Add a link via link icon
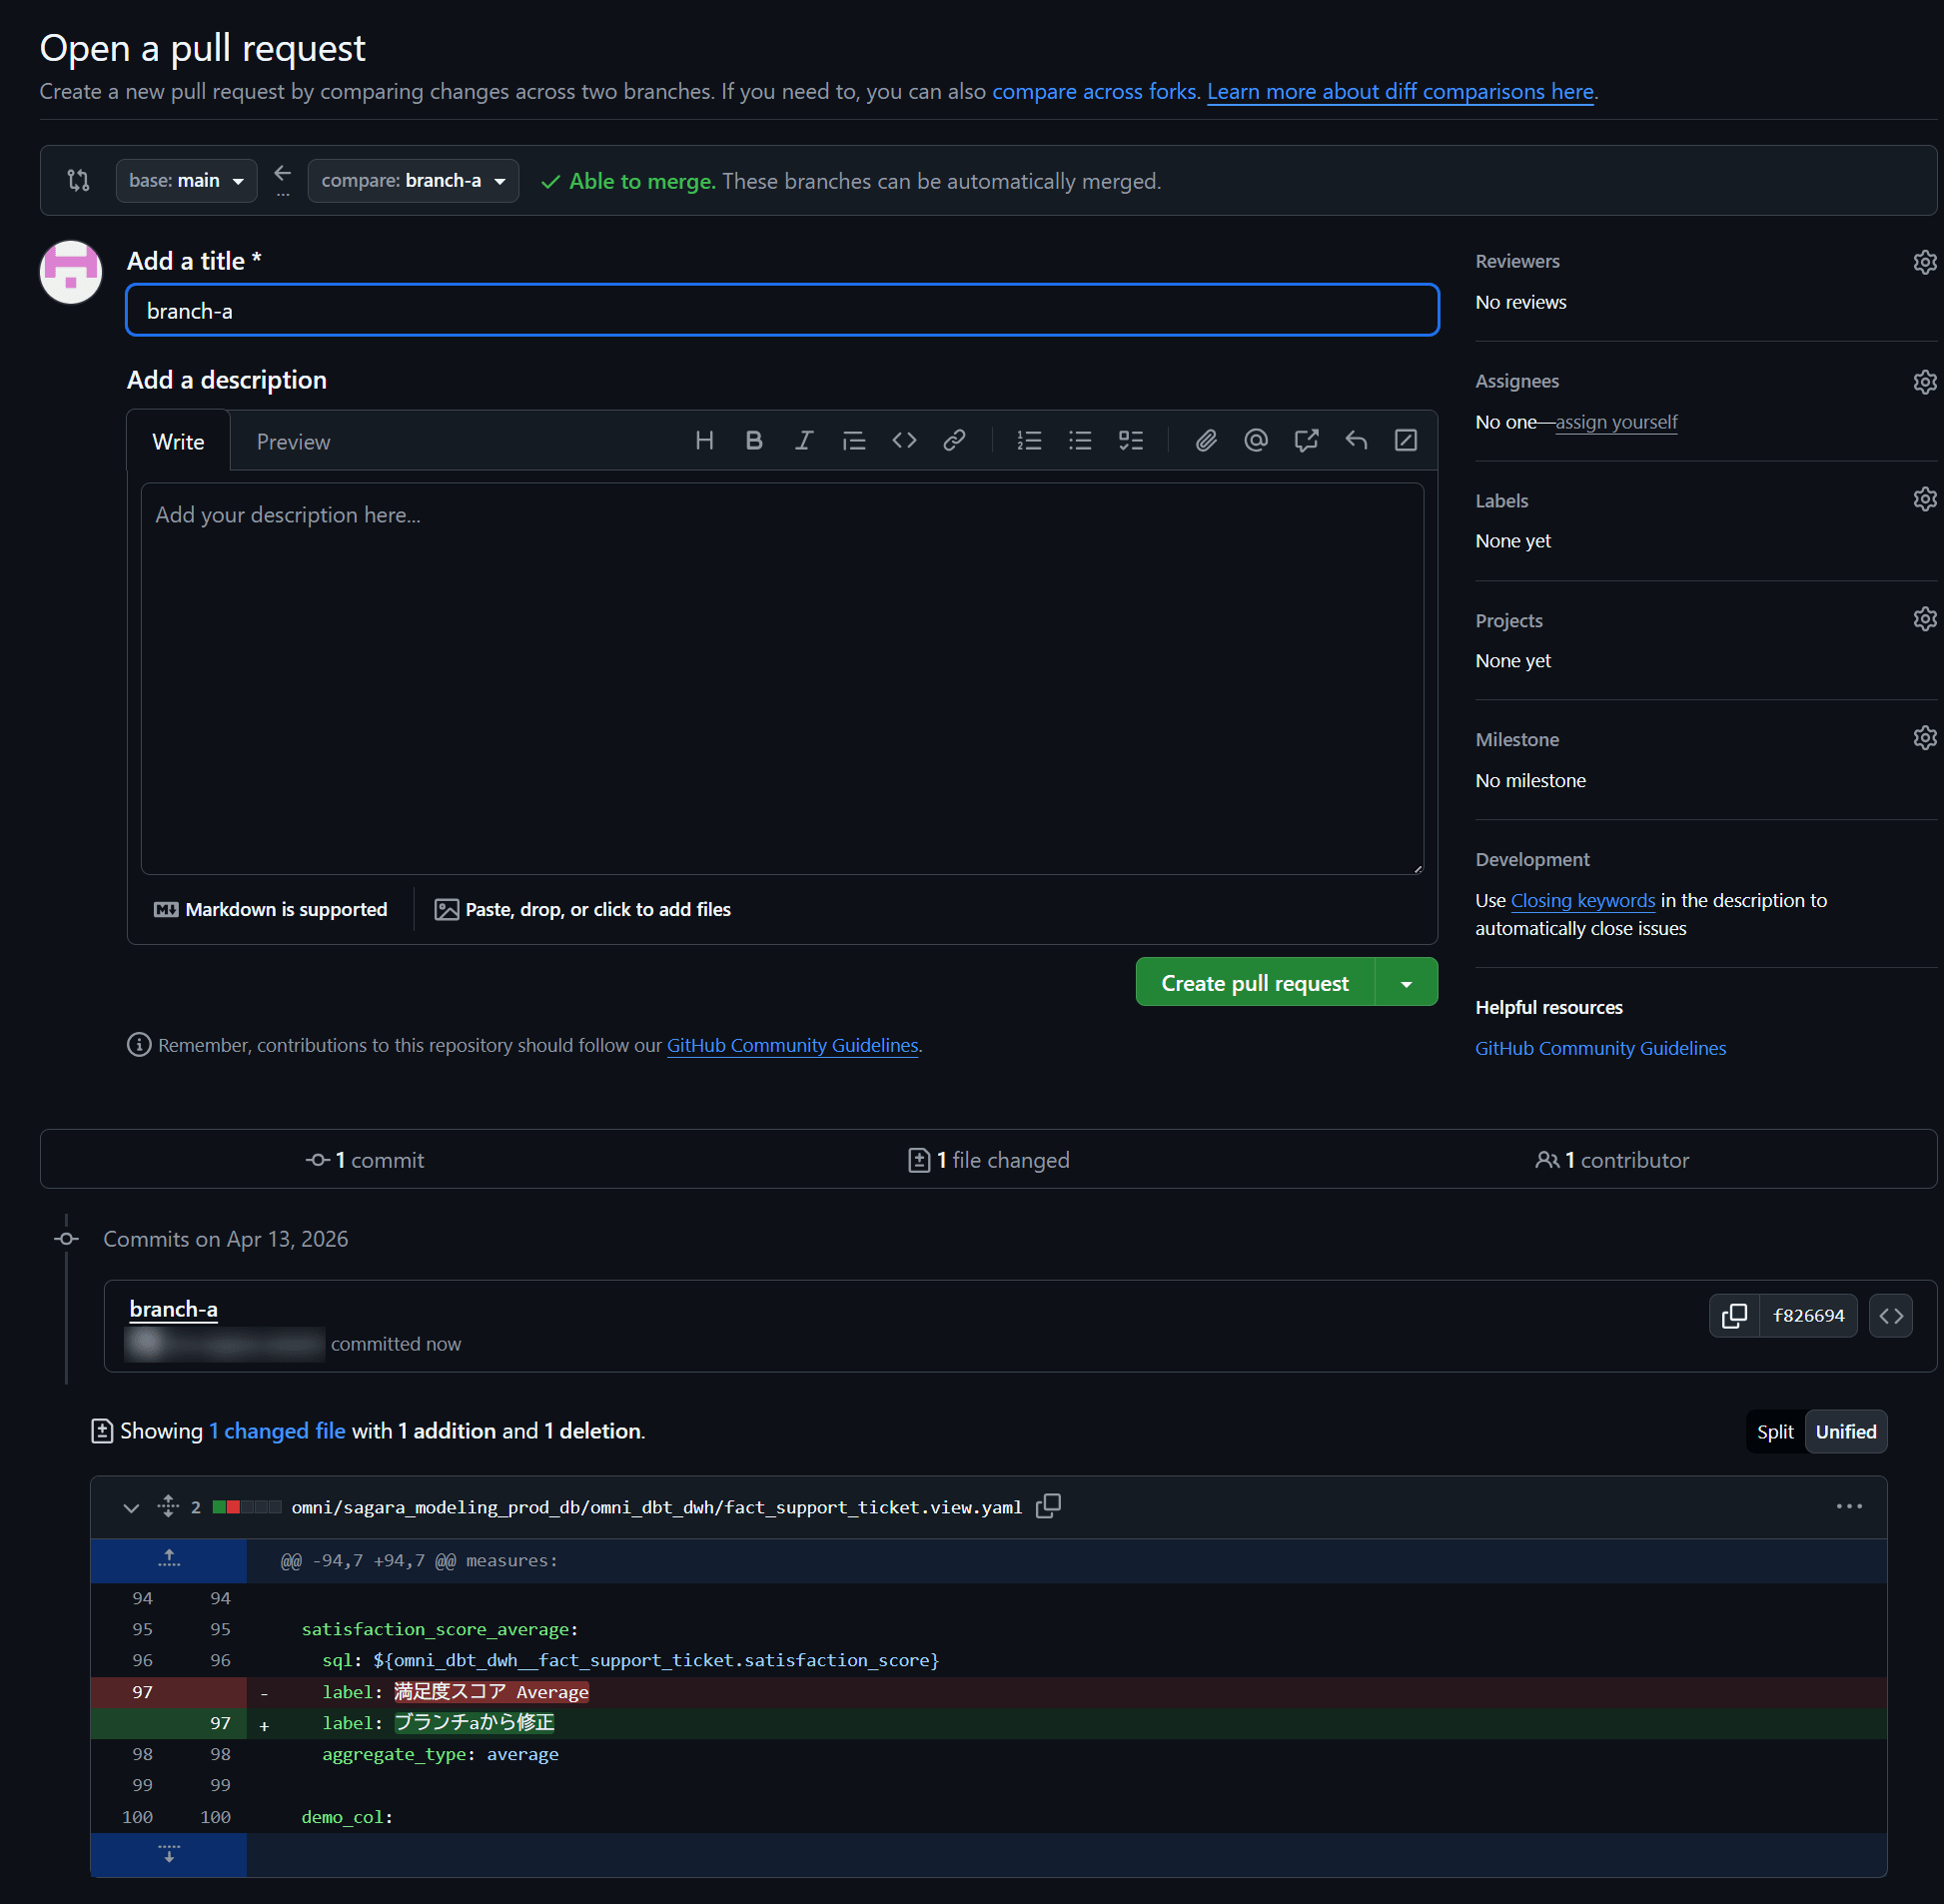The height and width of the screenshot is (1904, 1944). [x=954, y=441]
